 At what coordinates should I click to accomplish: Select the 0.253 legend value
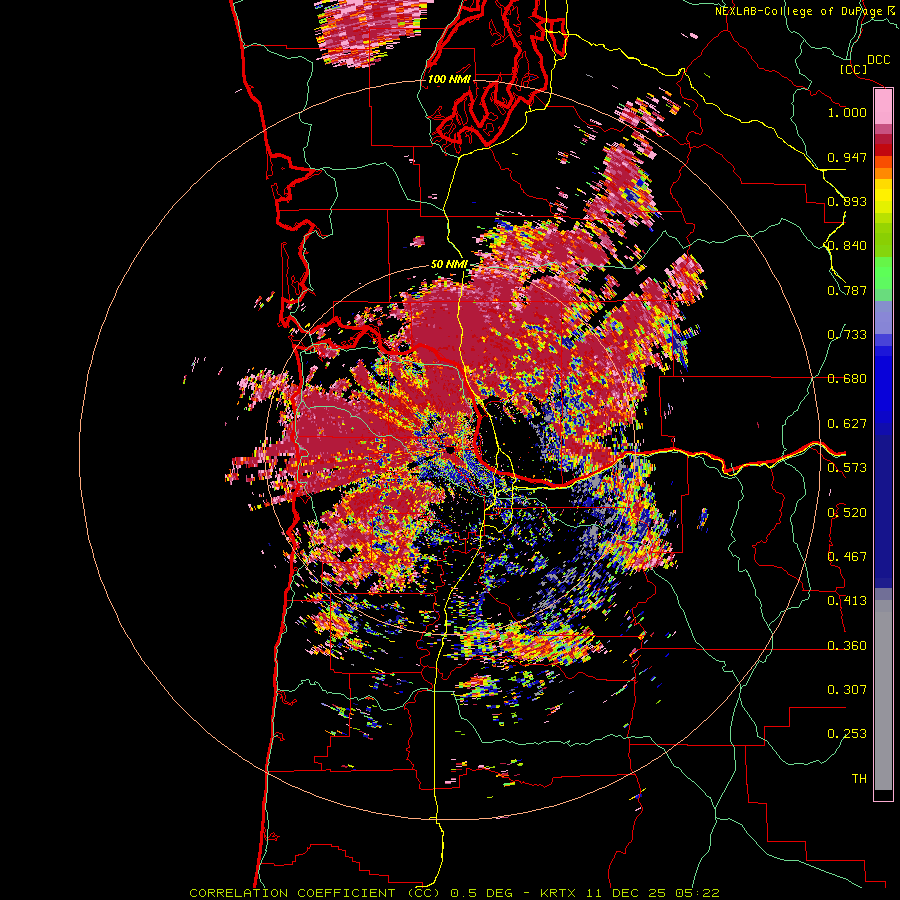(847, 734)
